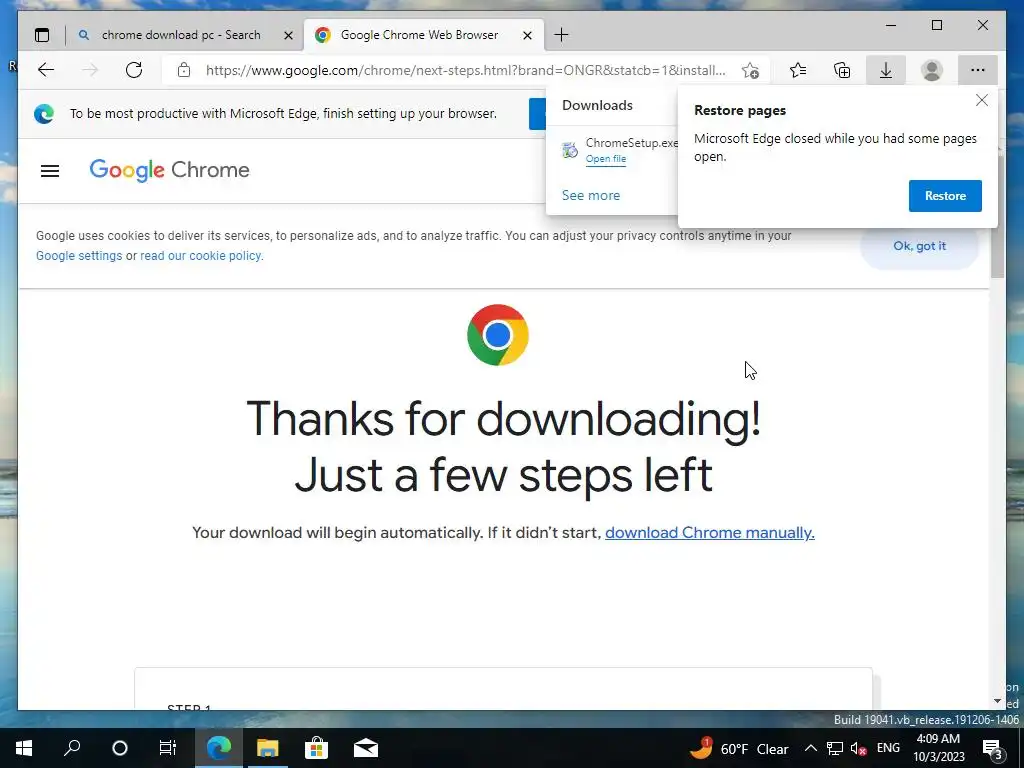1024x768 pixels.
Task: Open taskbar Search
Action: (72, 748)
